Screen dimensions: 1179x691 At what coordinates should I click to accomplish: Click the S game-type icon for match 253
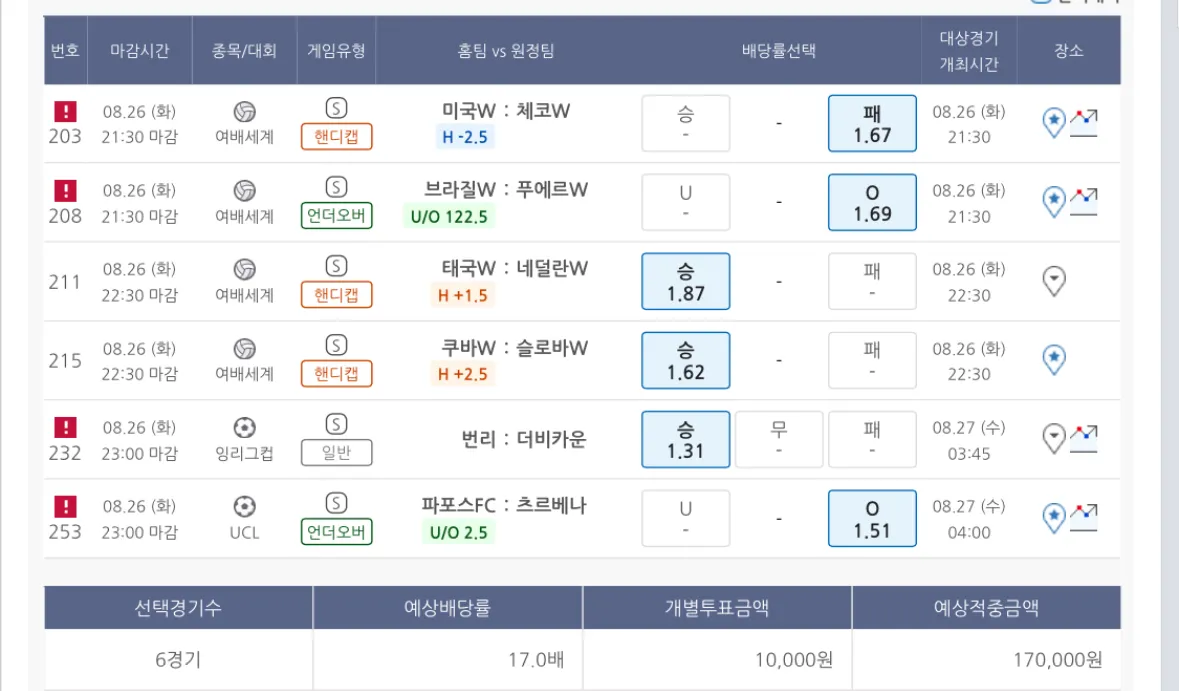[x=337, y=503]
